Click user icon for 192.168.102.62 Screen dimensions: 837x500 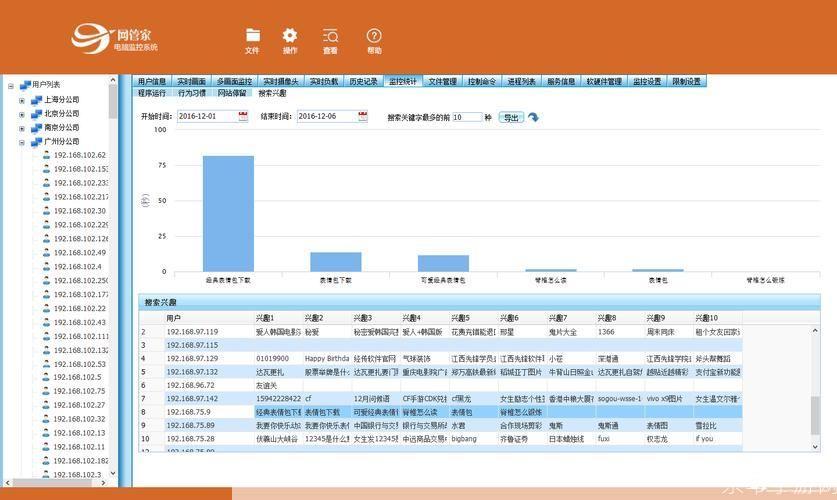click(46, 155)
